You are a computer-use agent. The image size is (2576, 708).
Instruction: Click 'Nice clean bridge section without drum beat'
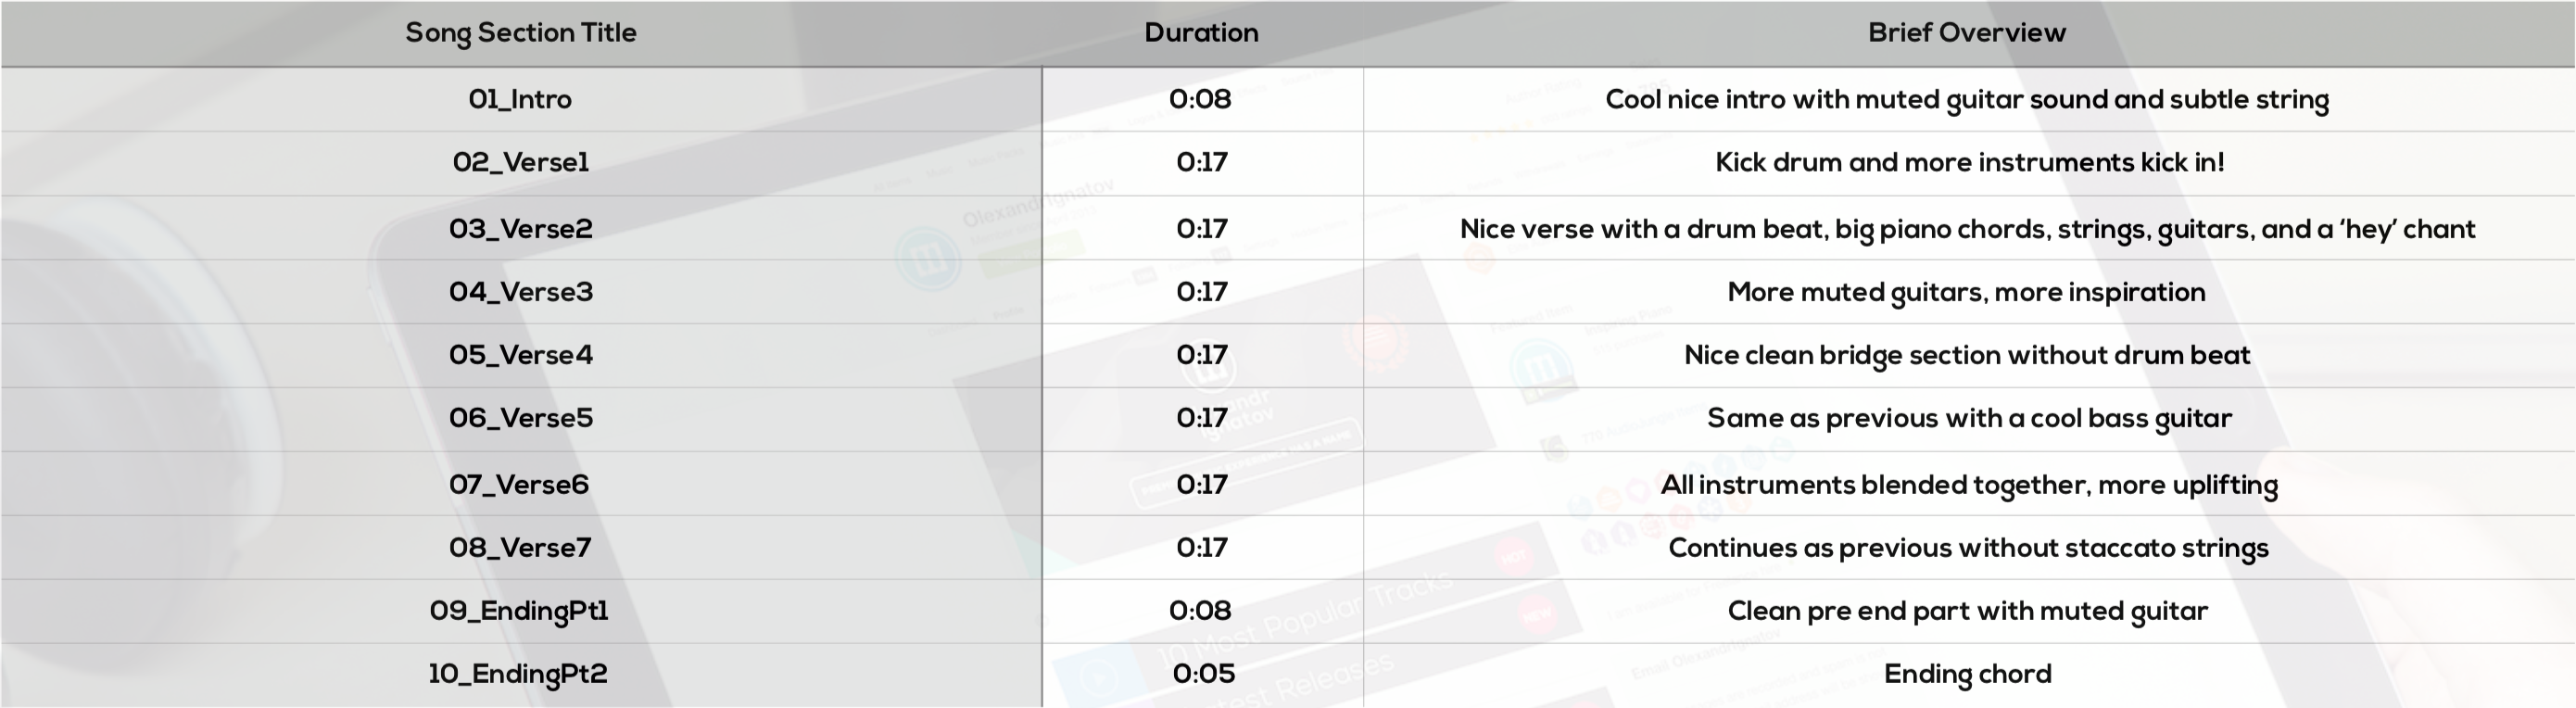[x=1966, y=355]
